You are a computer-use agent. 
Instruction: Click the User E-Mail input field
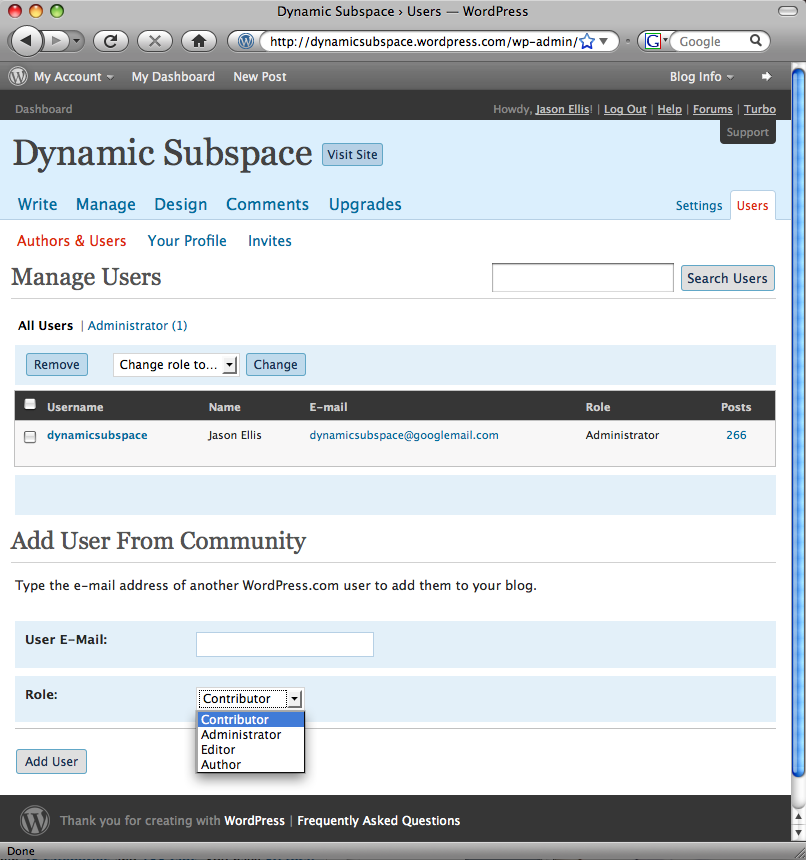[284, 644]
